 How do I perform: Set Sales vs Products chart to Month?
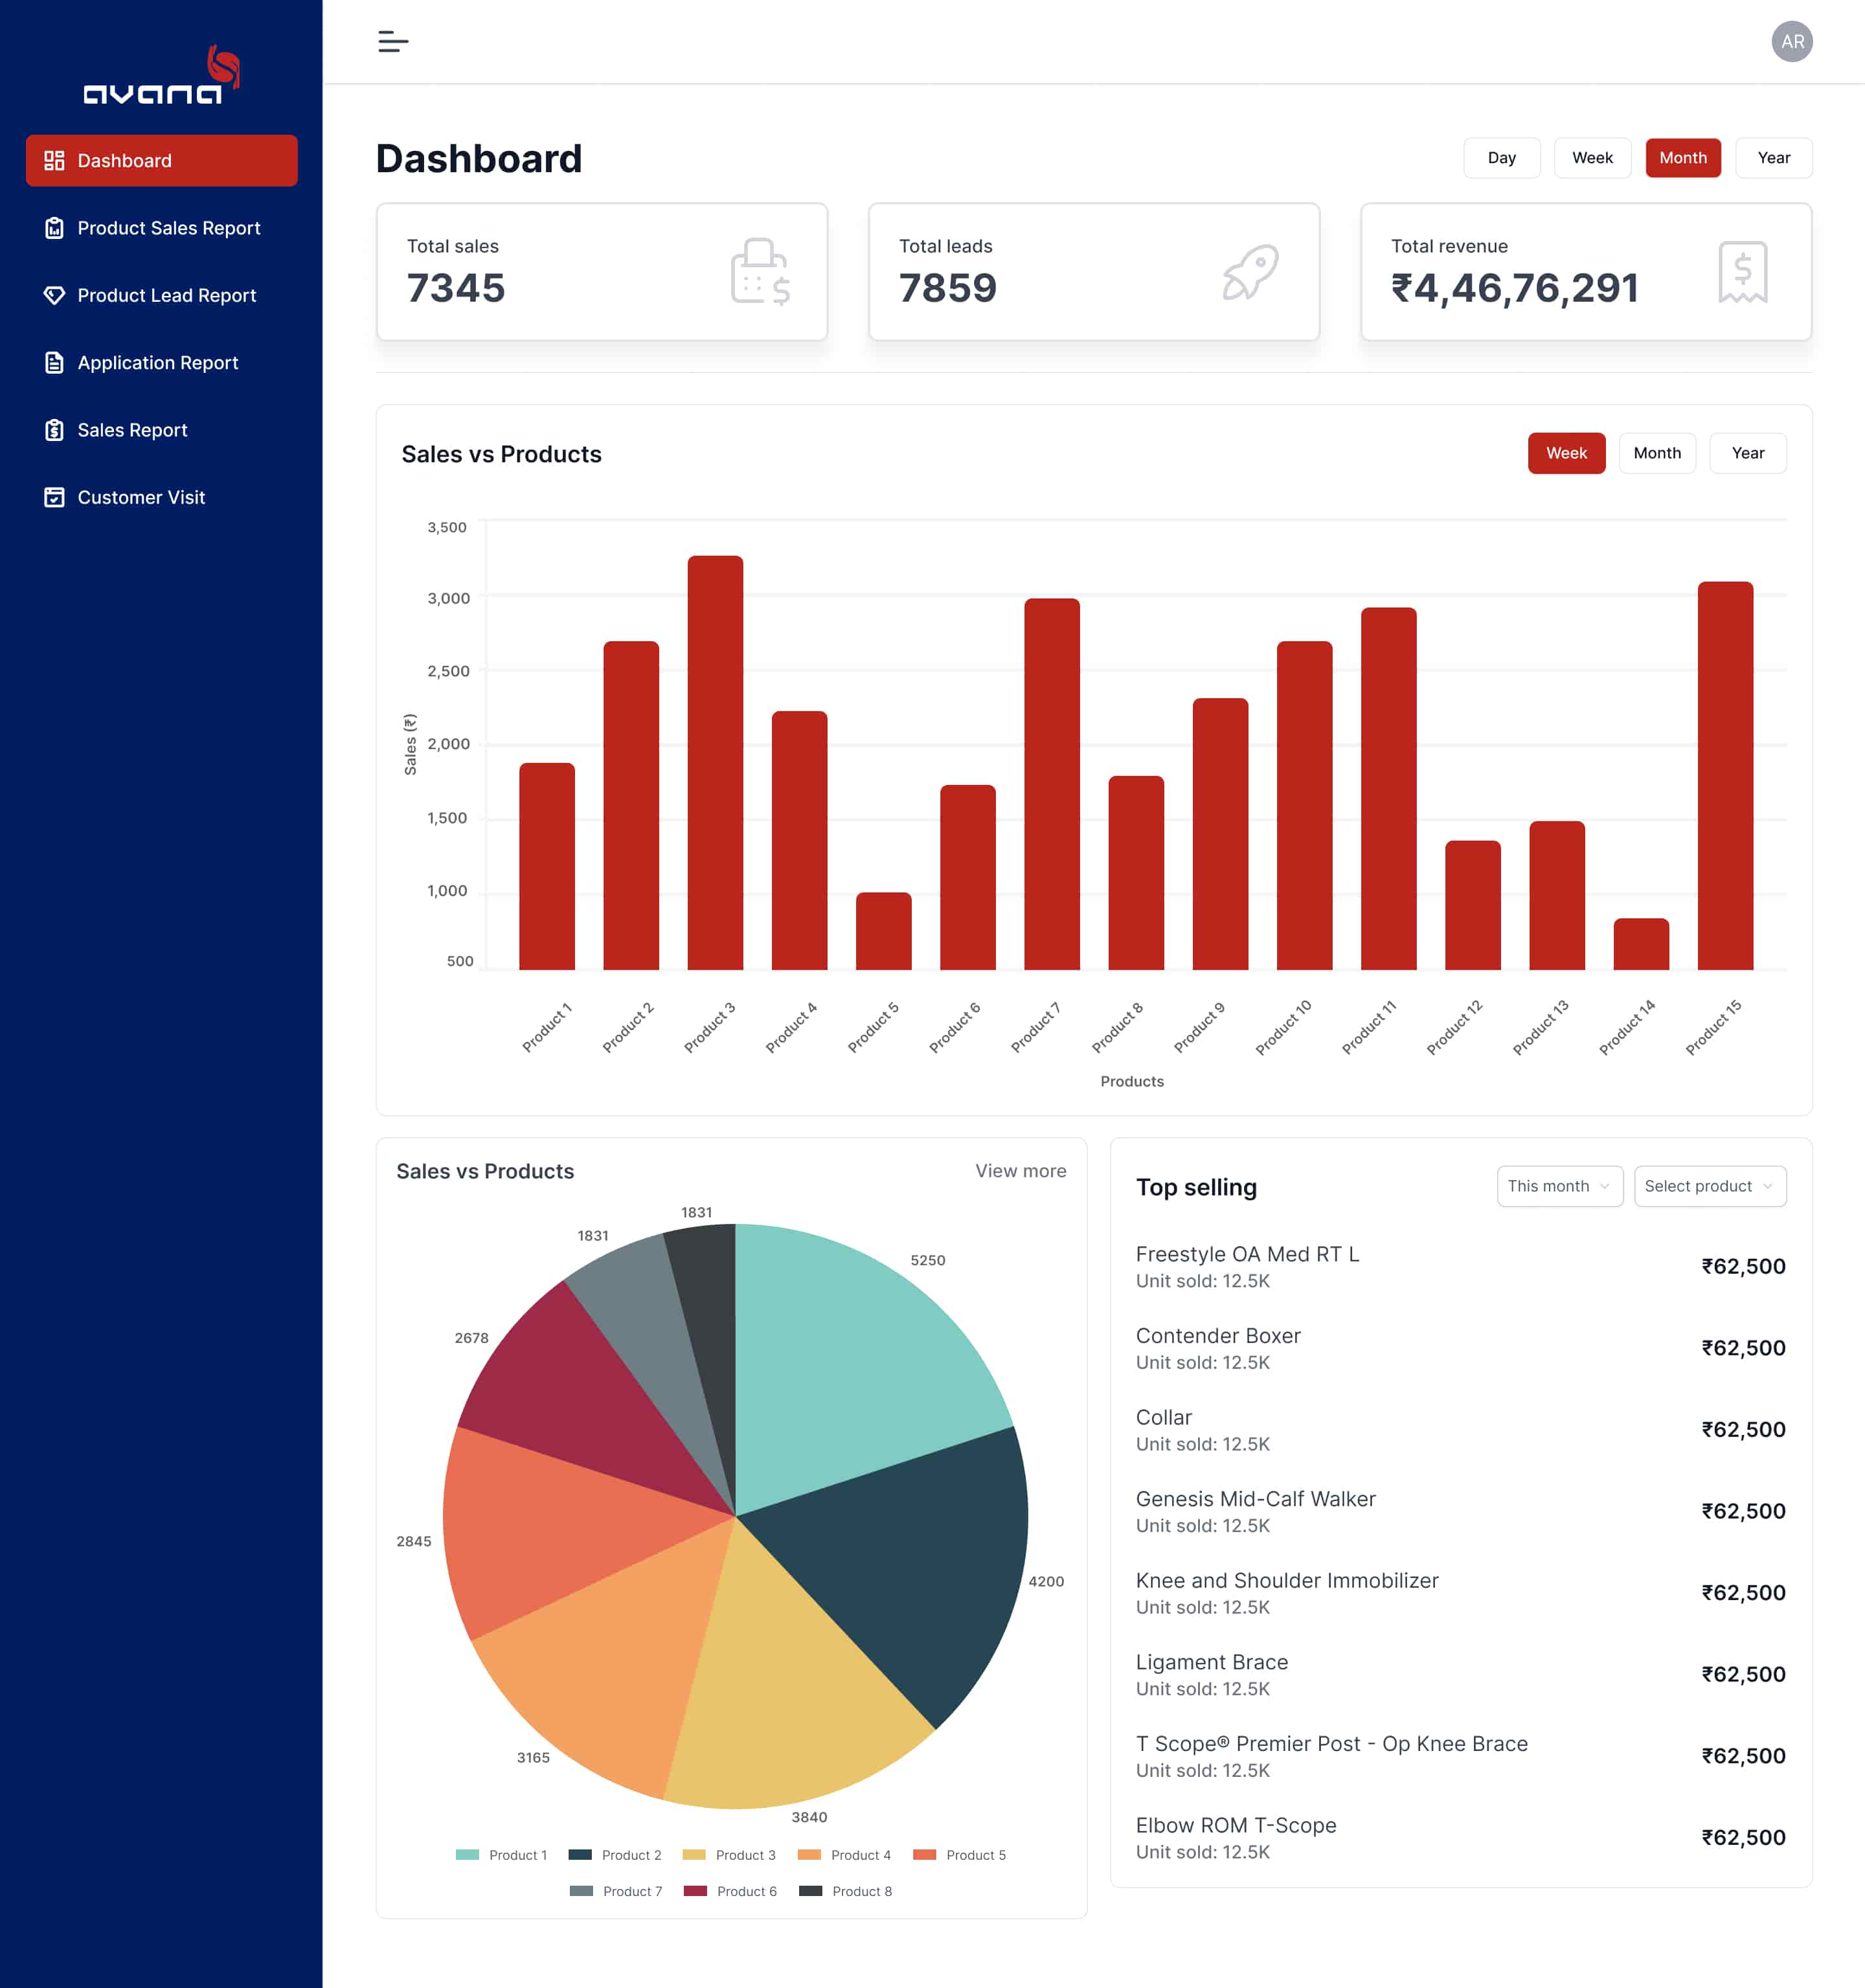pos(1656,453)
